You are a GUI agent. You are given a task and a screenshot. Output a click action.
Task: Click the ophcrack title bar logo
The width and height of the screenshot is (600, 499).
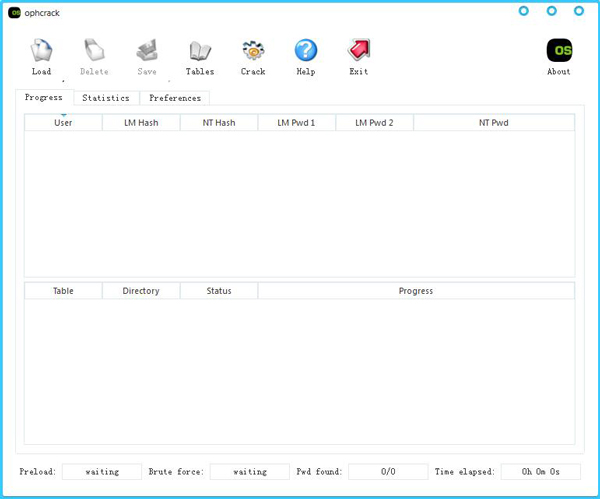[15, 13]
